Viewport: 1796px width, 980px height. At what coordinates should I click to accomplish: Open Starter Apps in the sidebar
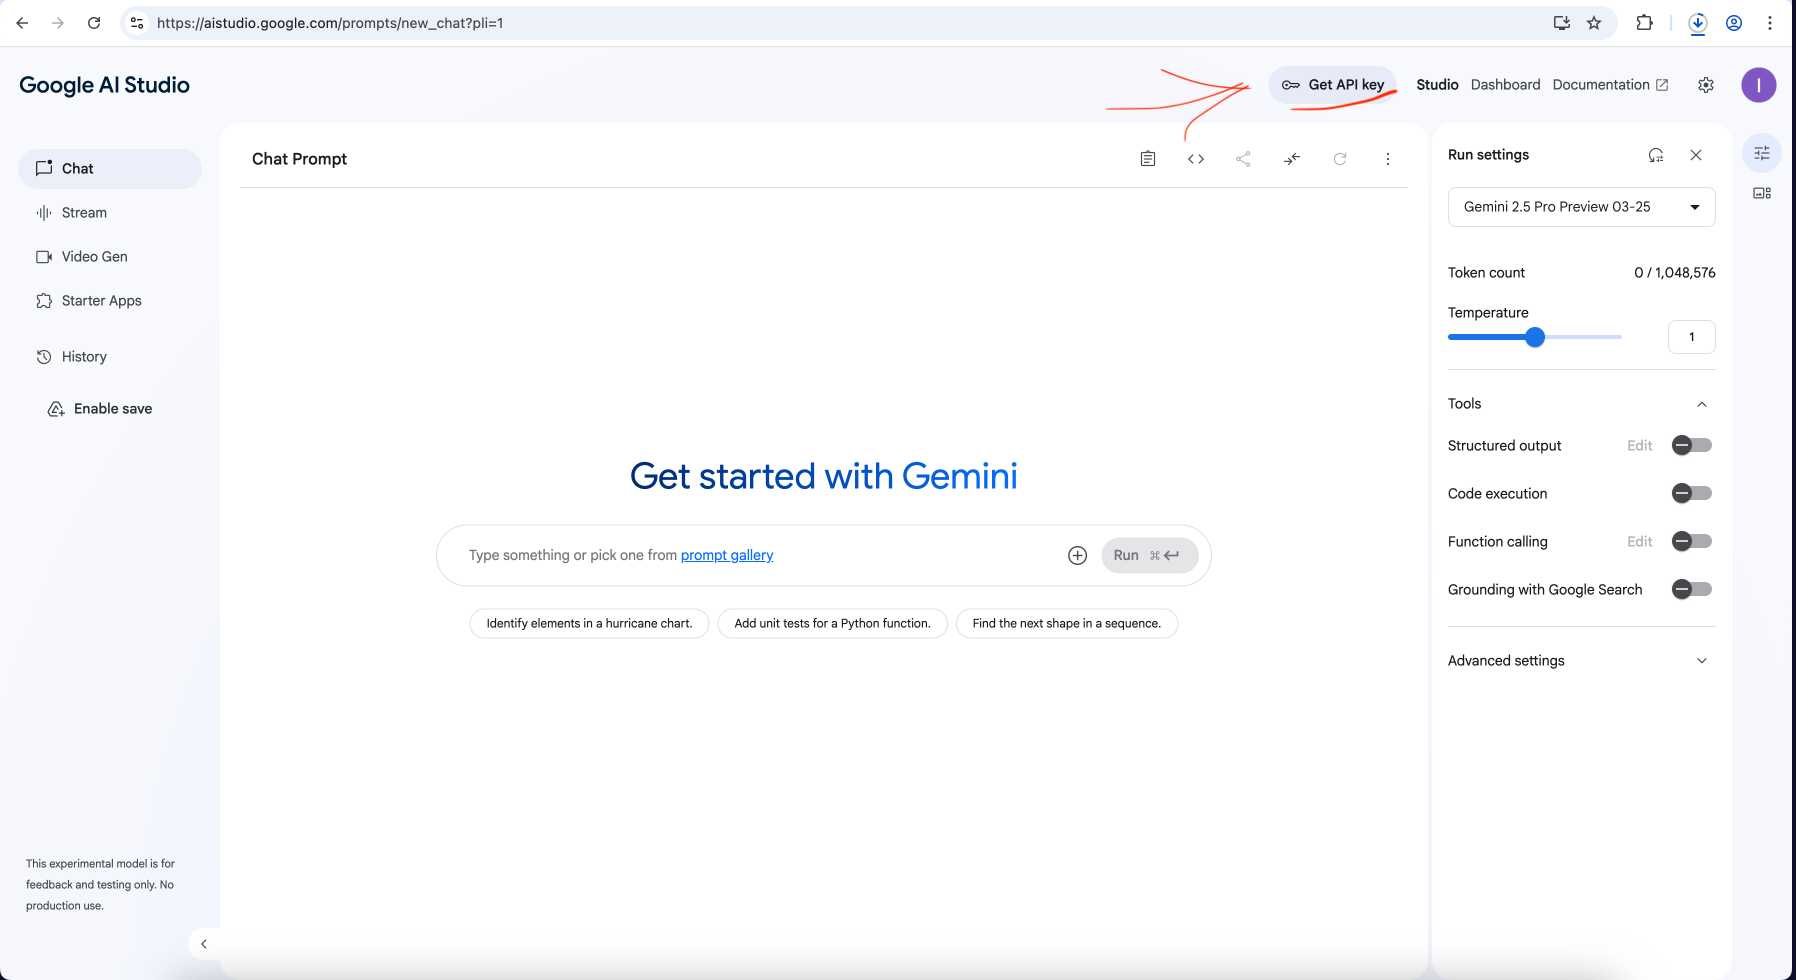pyautogui.click(x=110, y=301)
